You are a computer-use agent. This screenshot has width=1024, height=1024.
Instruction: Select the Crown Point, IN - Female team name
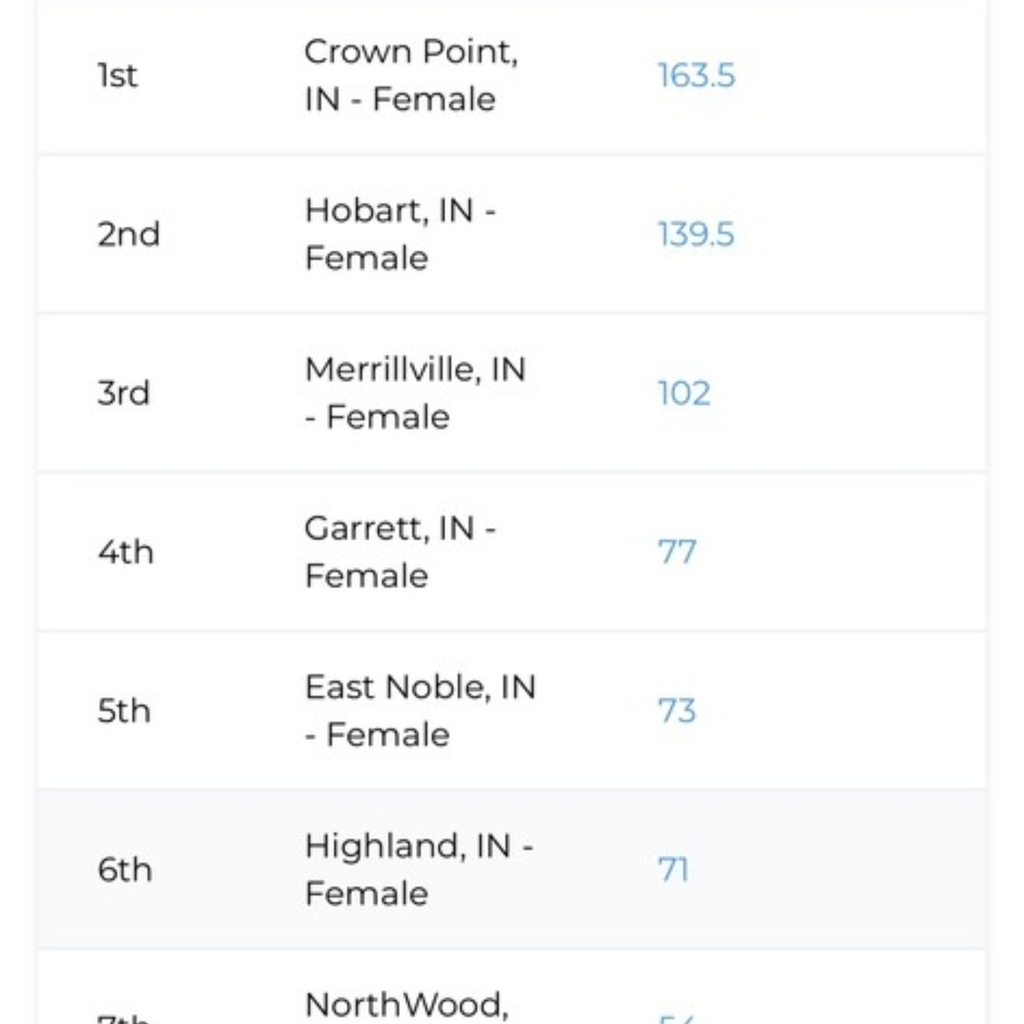pyautogui.click(x=411, y=76)
